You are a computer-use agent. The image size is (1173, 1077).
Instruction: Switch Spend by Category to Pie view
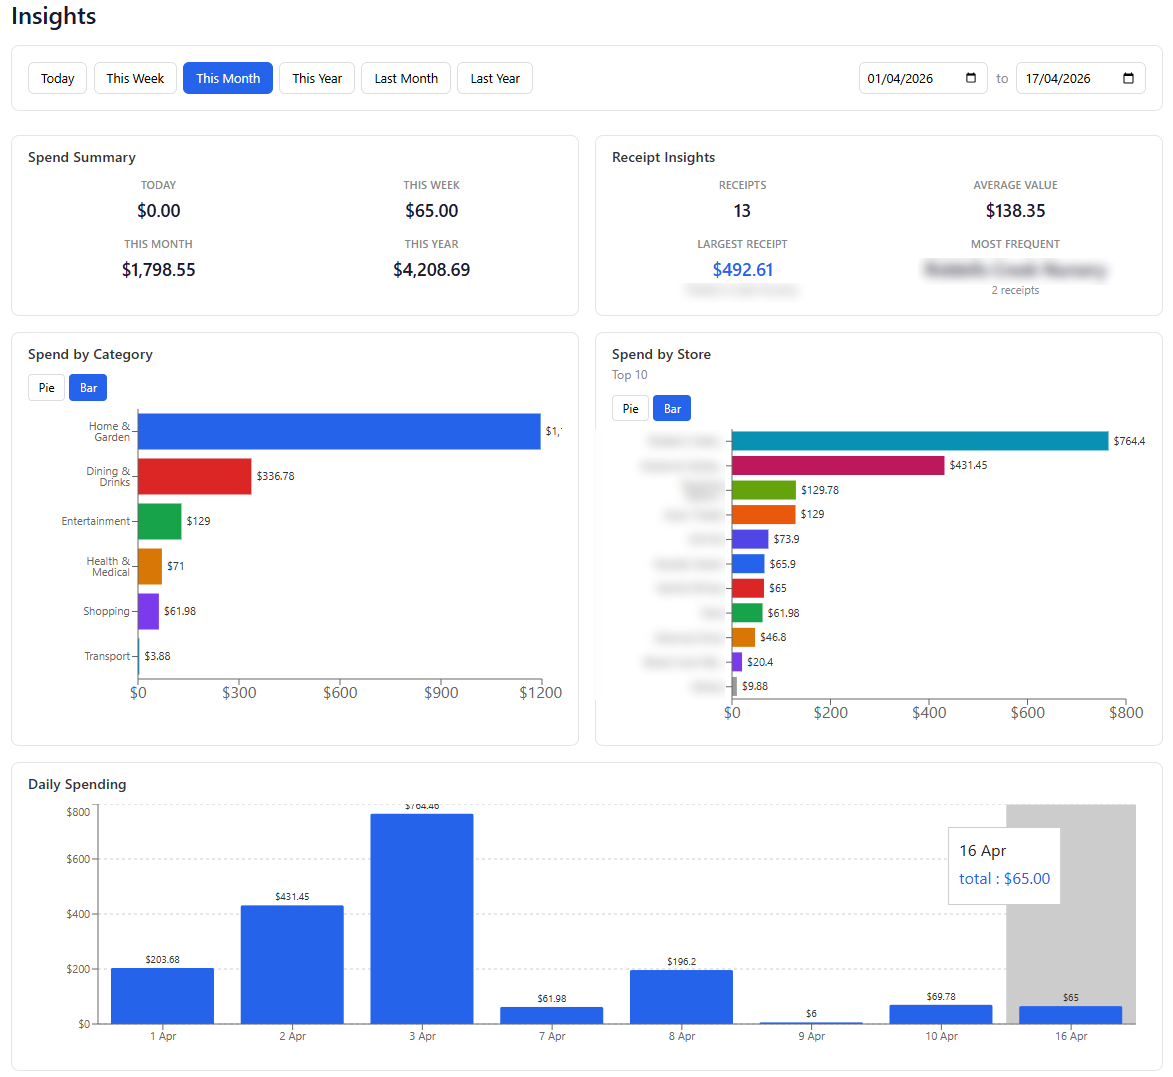(x=46, y=387)
